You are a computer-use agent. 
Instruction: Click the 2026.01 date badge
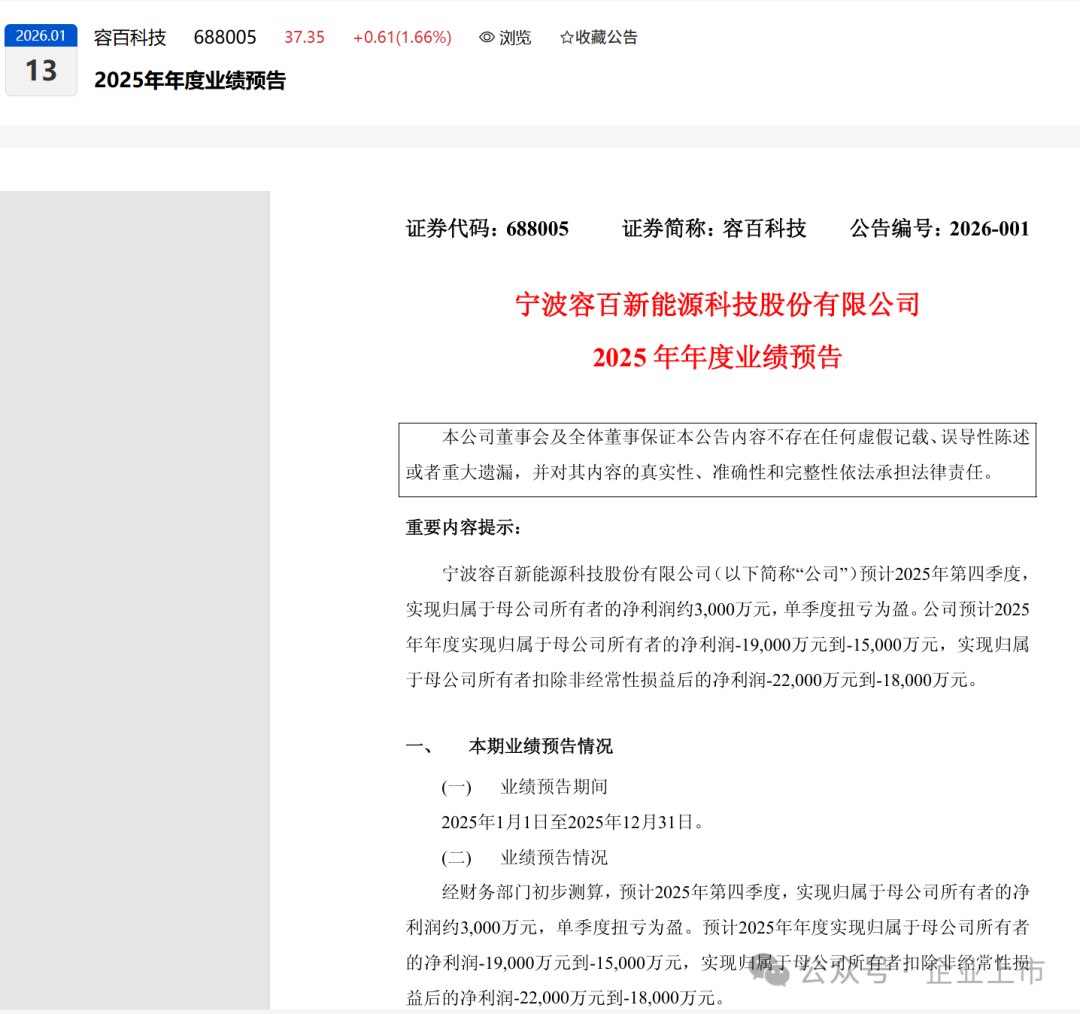41,36
